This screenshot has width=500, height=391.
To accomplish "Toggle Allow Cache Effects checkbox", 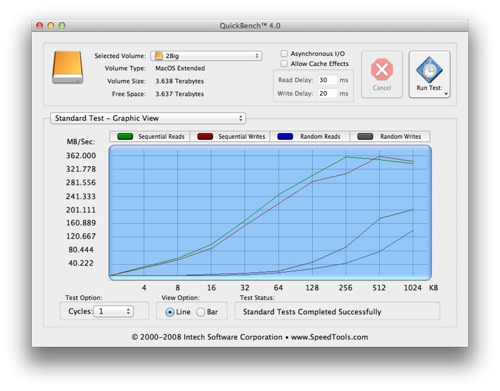I will click(284, 63).
